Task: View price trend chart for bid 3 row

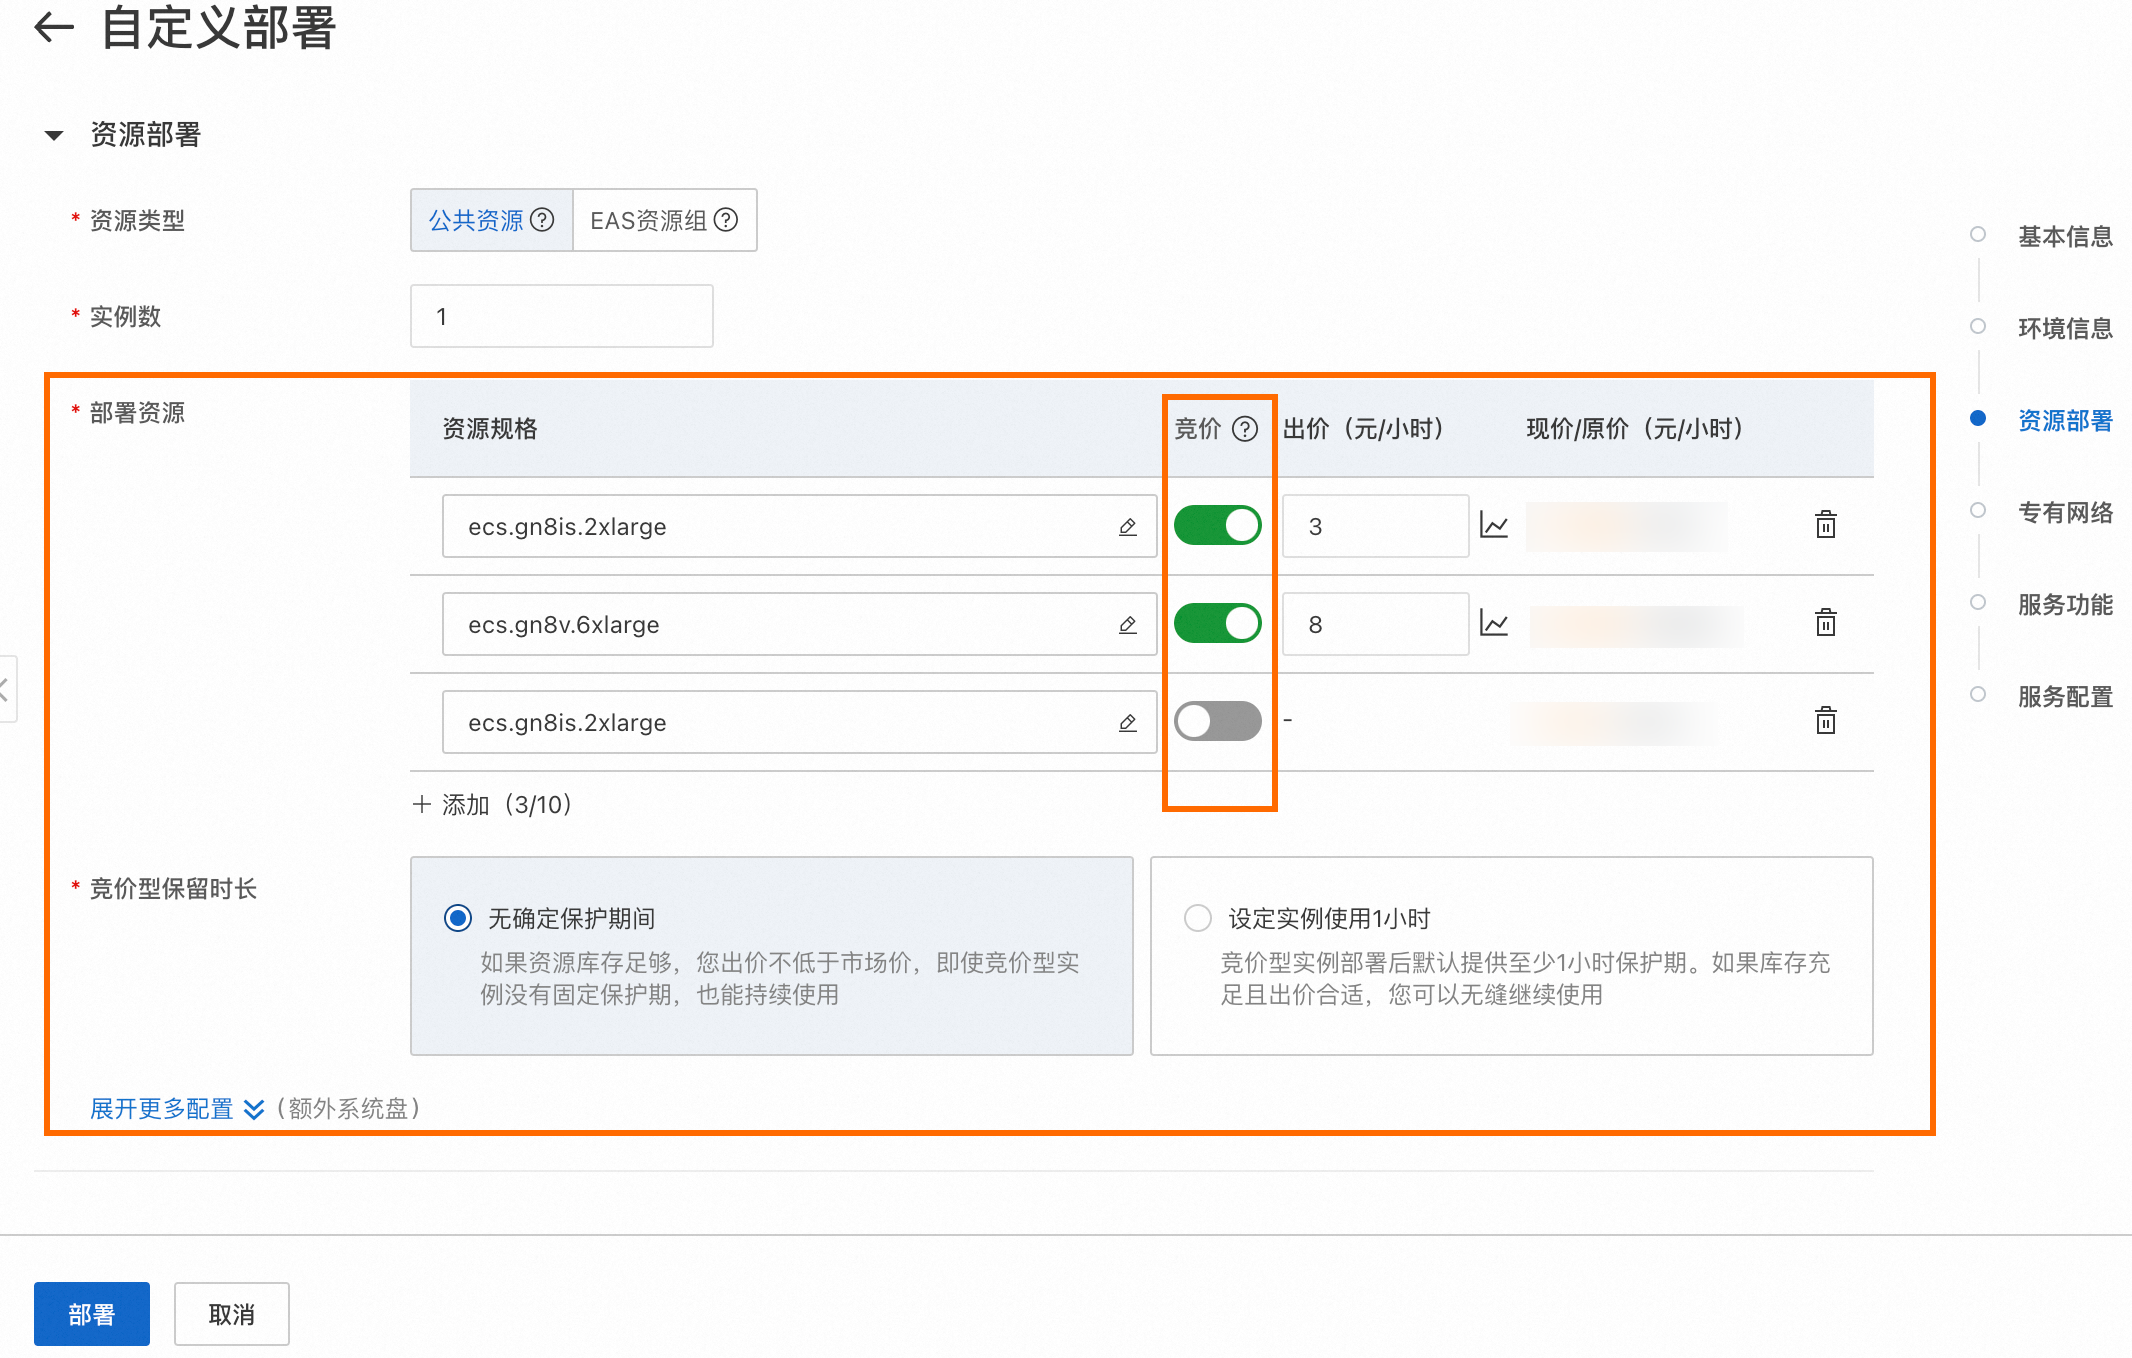Action: point(1494,525)
